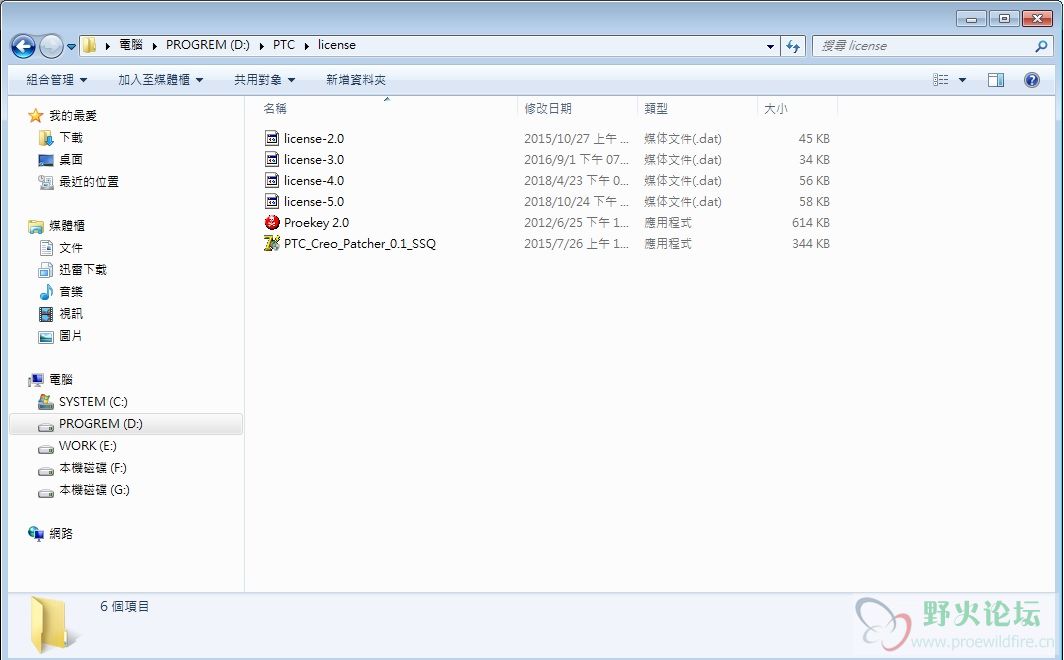Click 新增資料夾 to create folder
1064x660 pixels.
point(356,80)
